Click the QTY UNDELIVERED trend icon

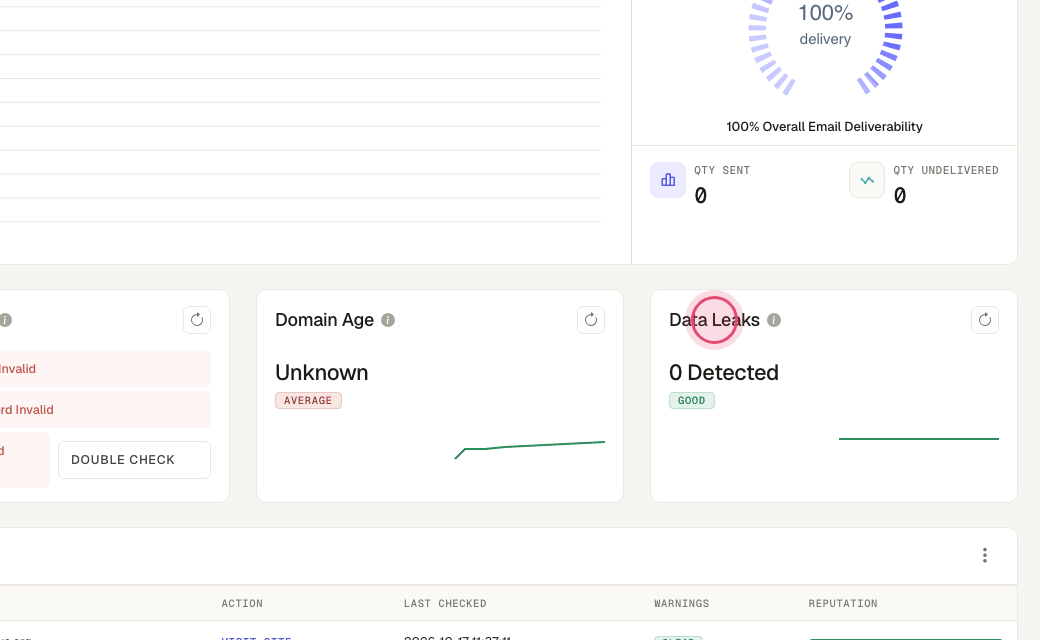(867, 180)
